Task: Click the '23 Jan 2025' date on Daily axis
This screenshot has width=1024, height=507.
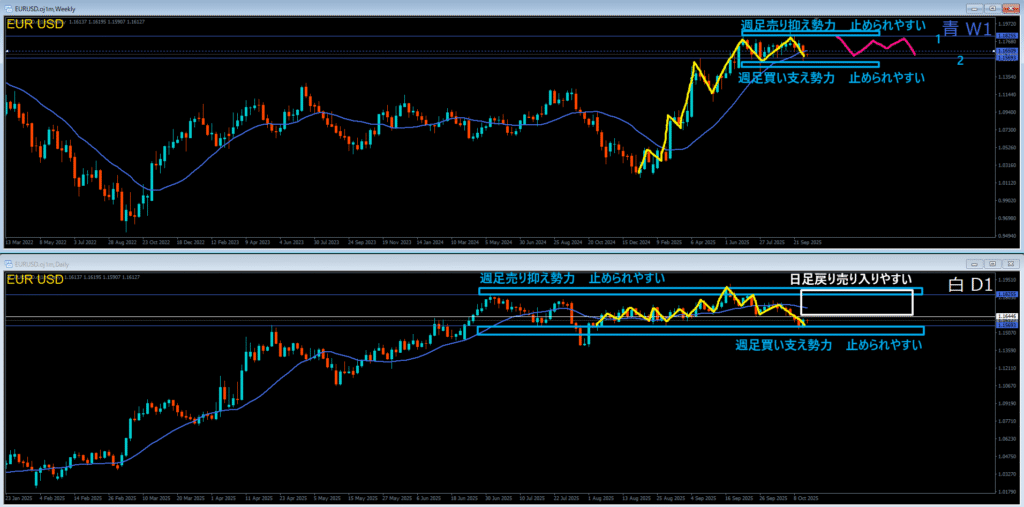Action: [x=18, y=498]
